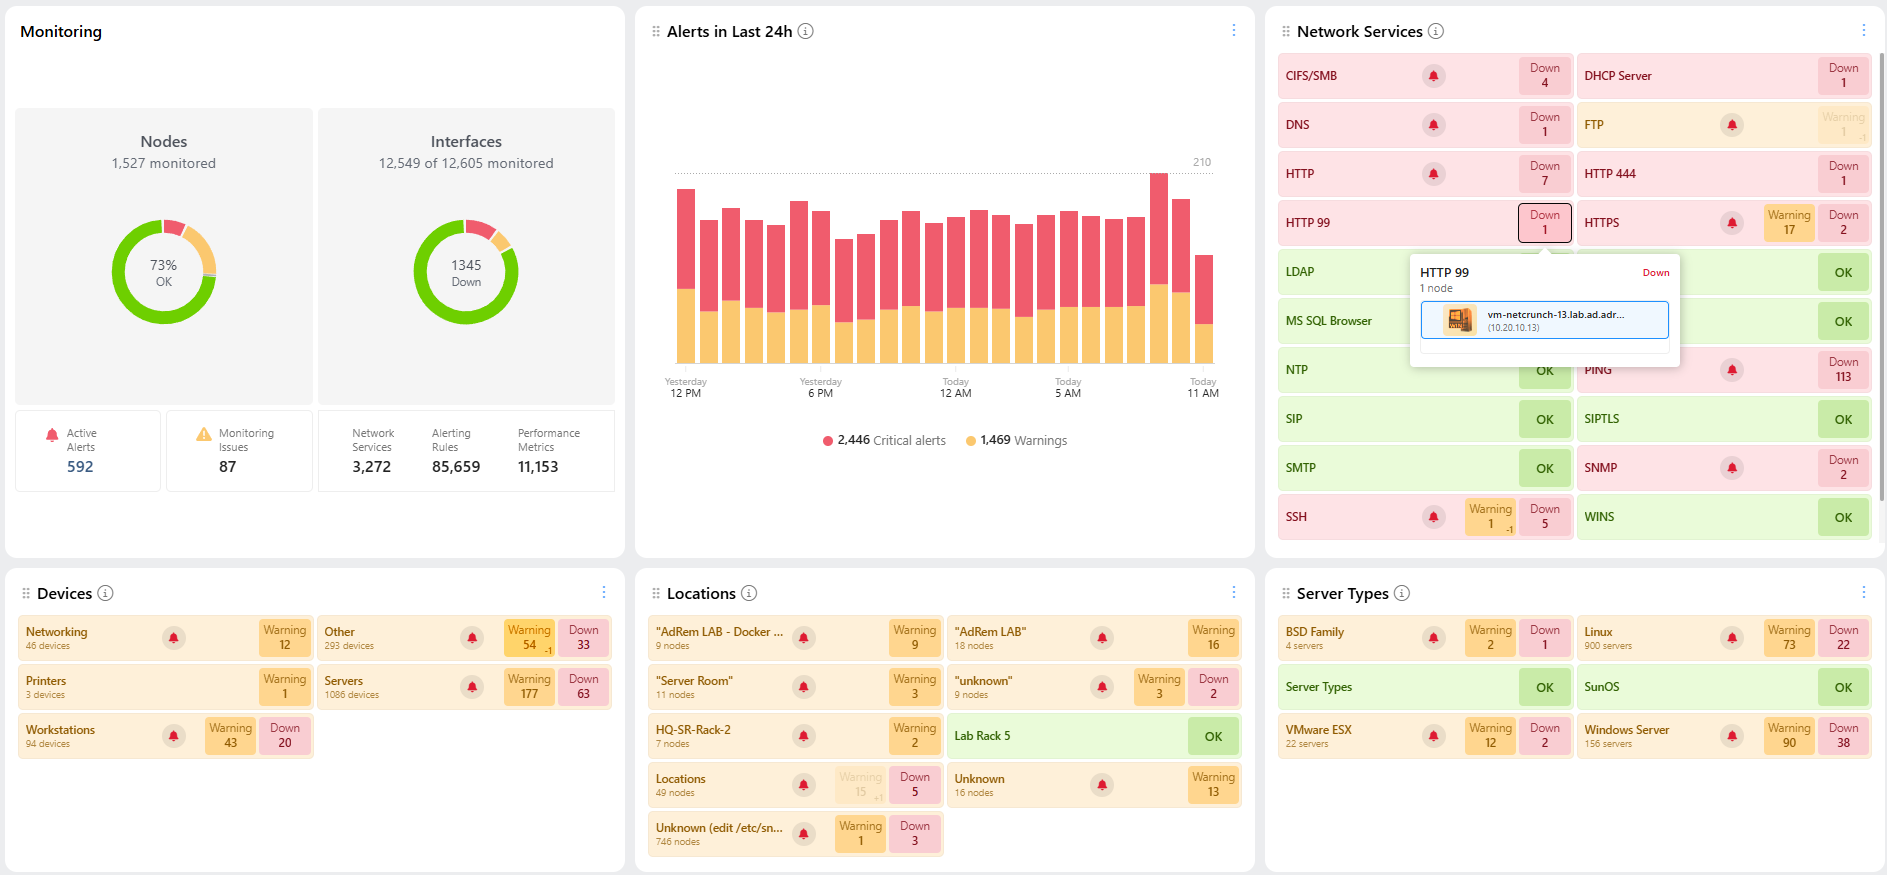Click the alert bell on SNMP row

coord(1732,468)
